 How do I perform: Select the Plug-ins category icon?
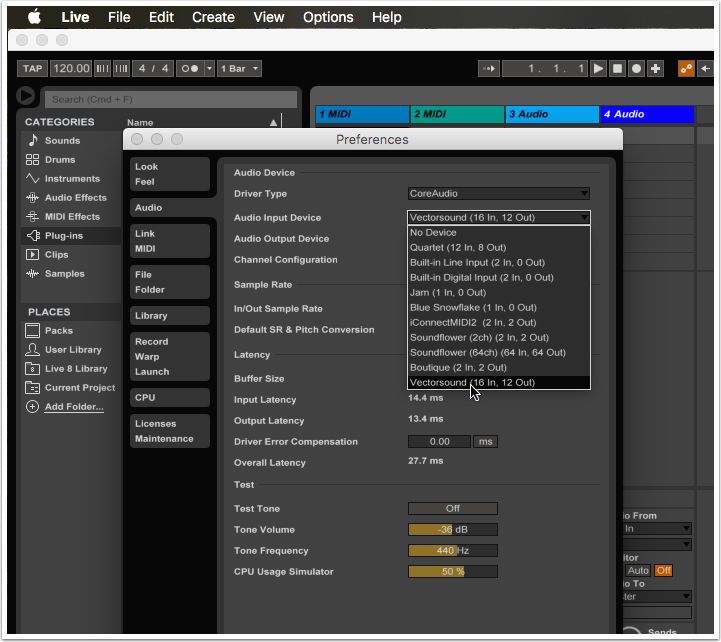(33, 235)
